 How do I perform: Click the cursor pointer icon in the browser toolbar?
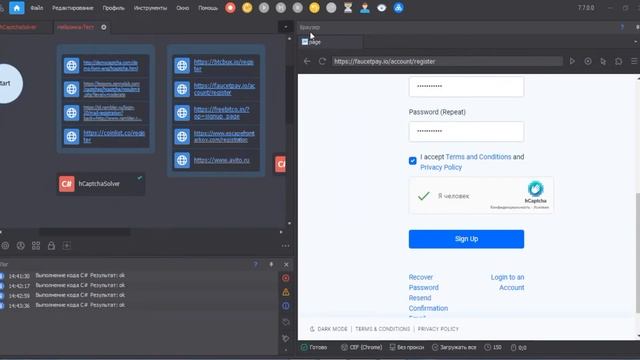(603, 61)
